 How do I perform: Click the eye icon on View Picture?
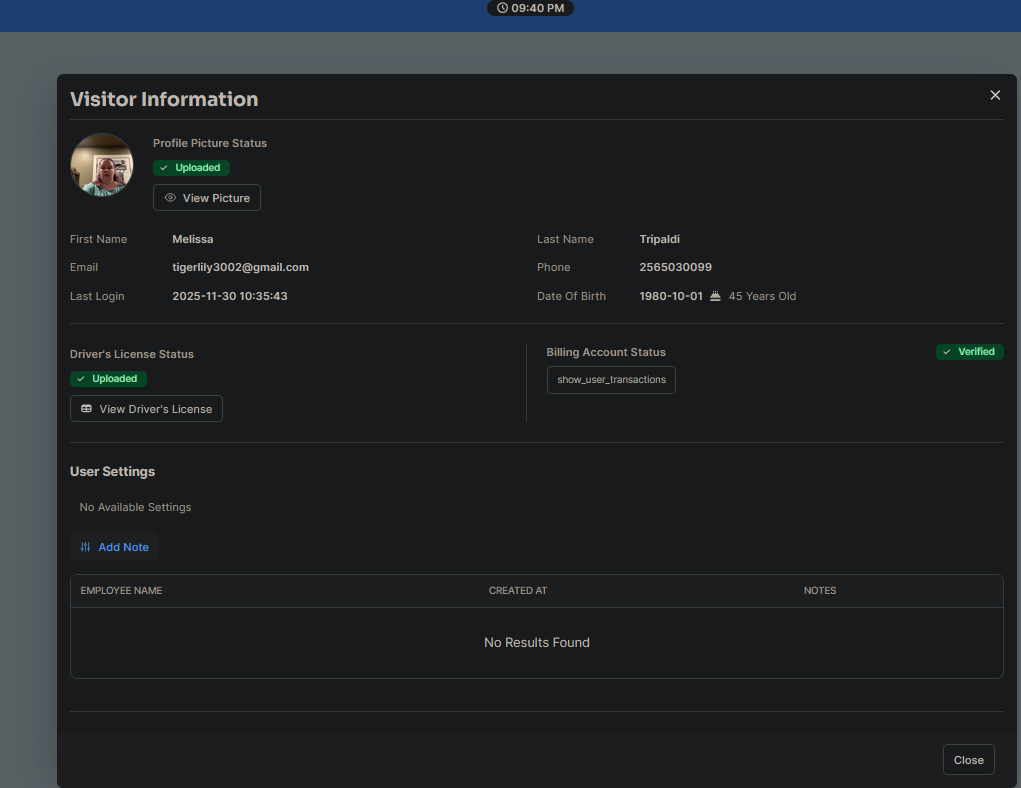pos(170,198)
